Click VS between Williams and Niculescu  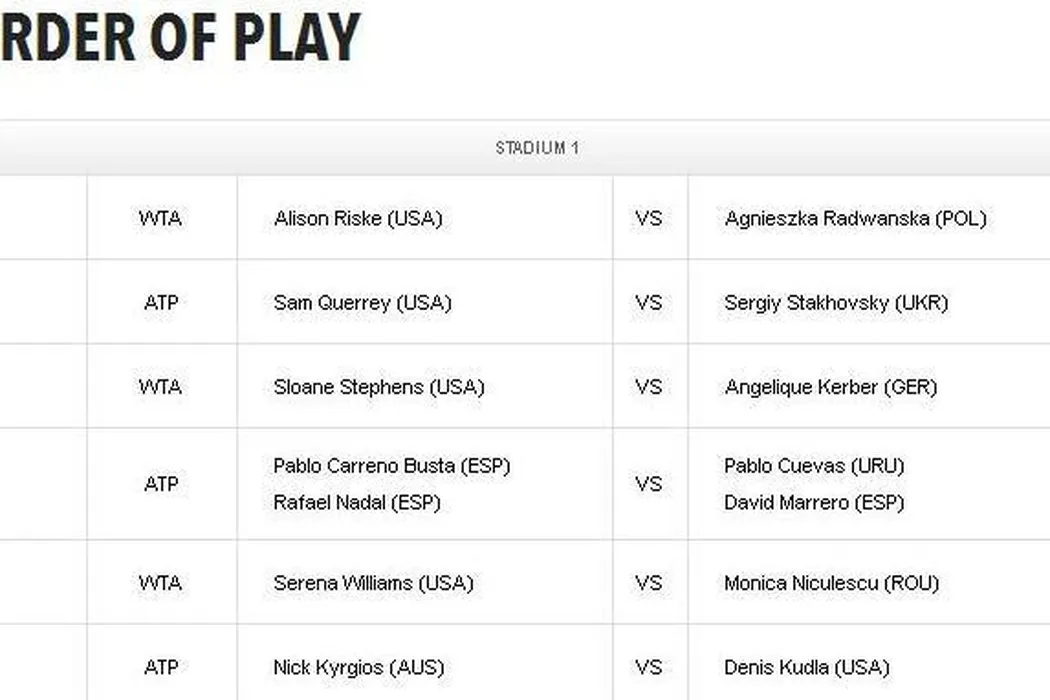(648, 583)
